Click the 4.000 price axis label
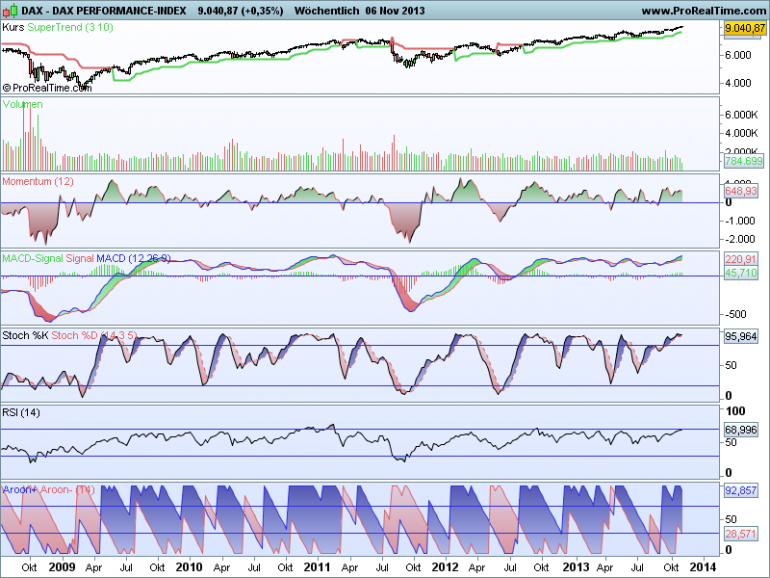This screenshot has width=770, height=578. (x=738, y=83)
